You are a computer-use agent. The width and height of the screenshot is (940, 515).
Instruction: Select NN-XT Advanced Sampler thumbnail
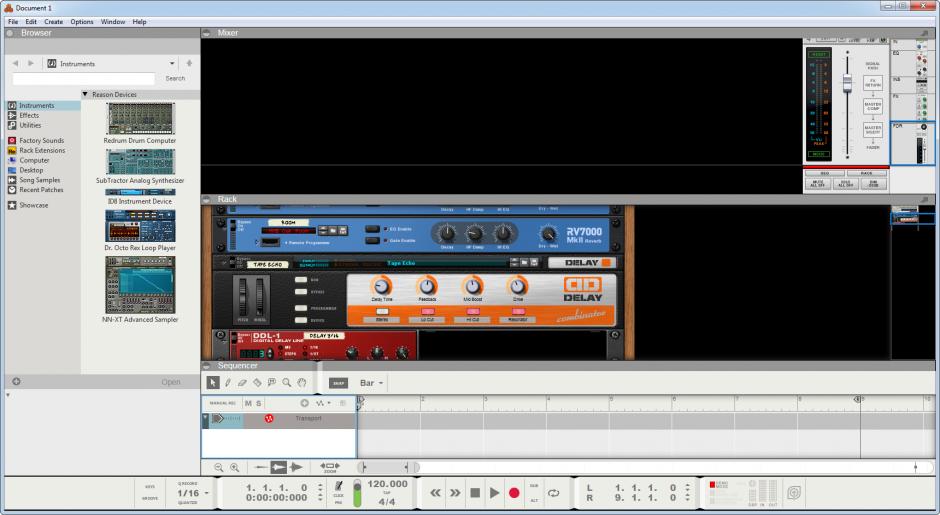click(x=140, y=285)
